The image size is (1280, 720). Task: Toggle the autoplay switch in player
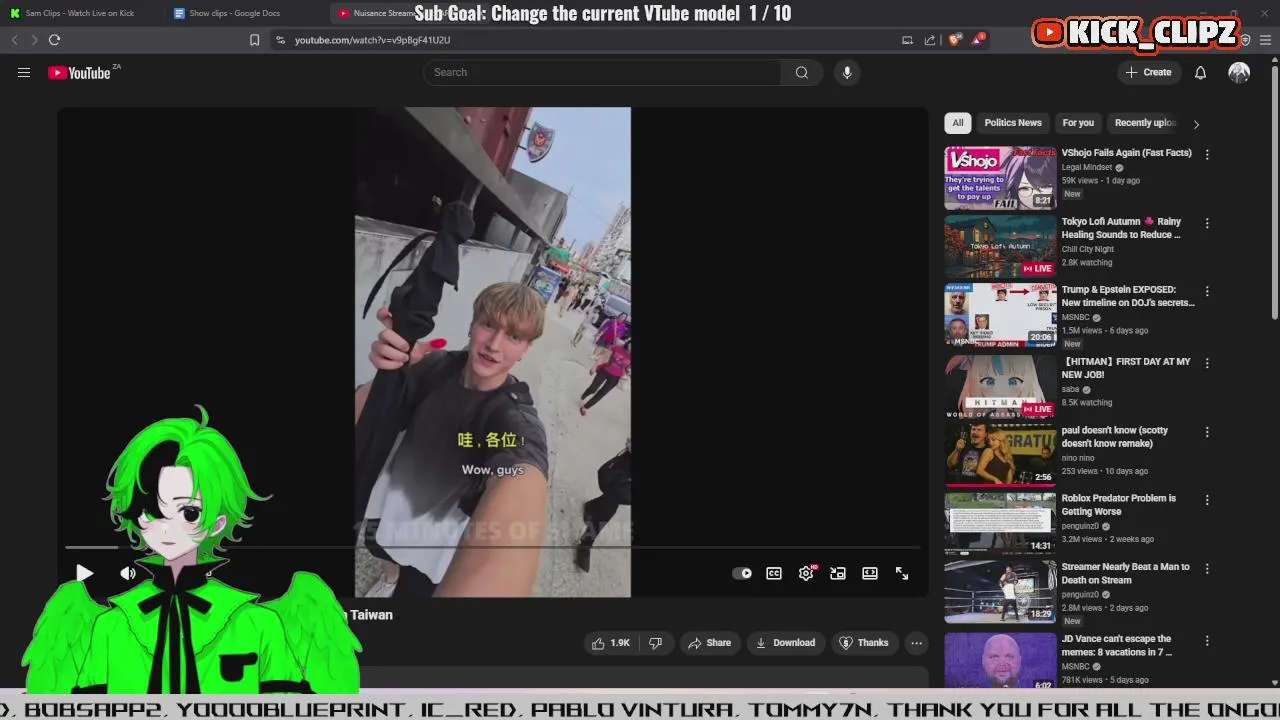(x=742, y=573)
